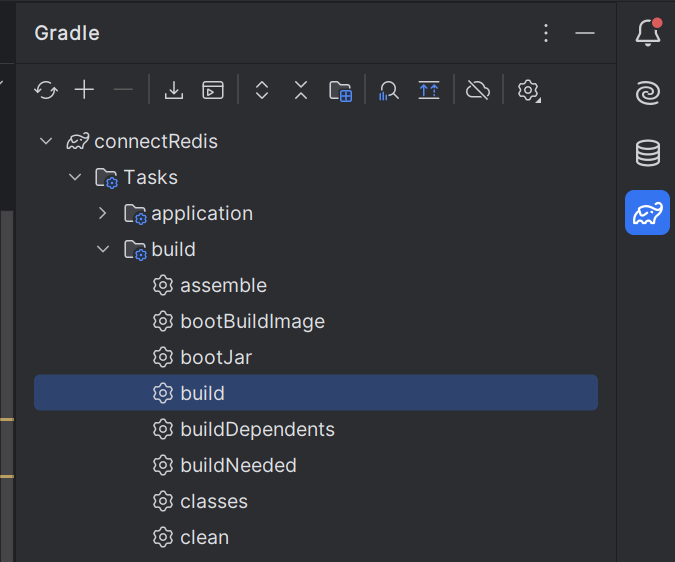675x562 pixels.
Task: Click the Download Sources icon
Action: tap(174, 90)
